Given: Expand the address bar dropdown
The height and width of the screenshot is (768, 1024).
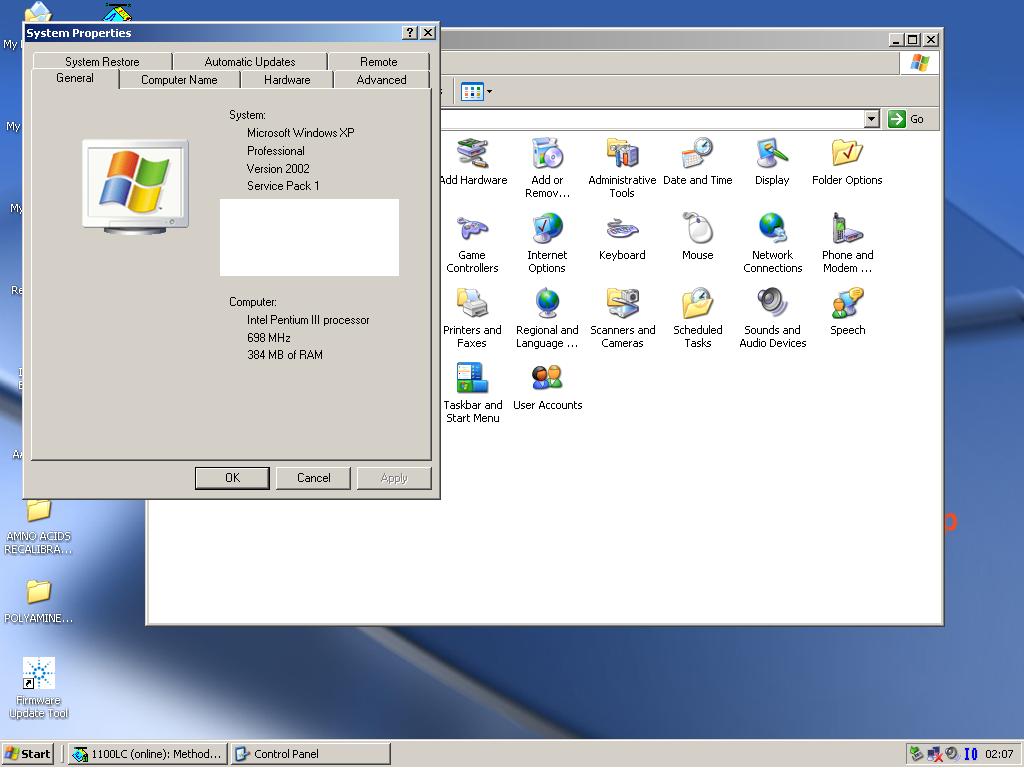Looking at the screenshot, I should 871,119.
